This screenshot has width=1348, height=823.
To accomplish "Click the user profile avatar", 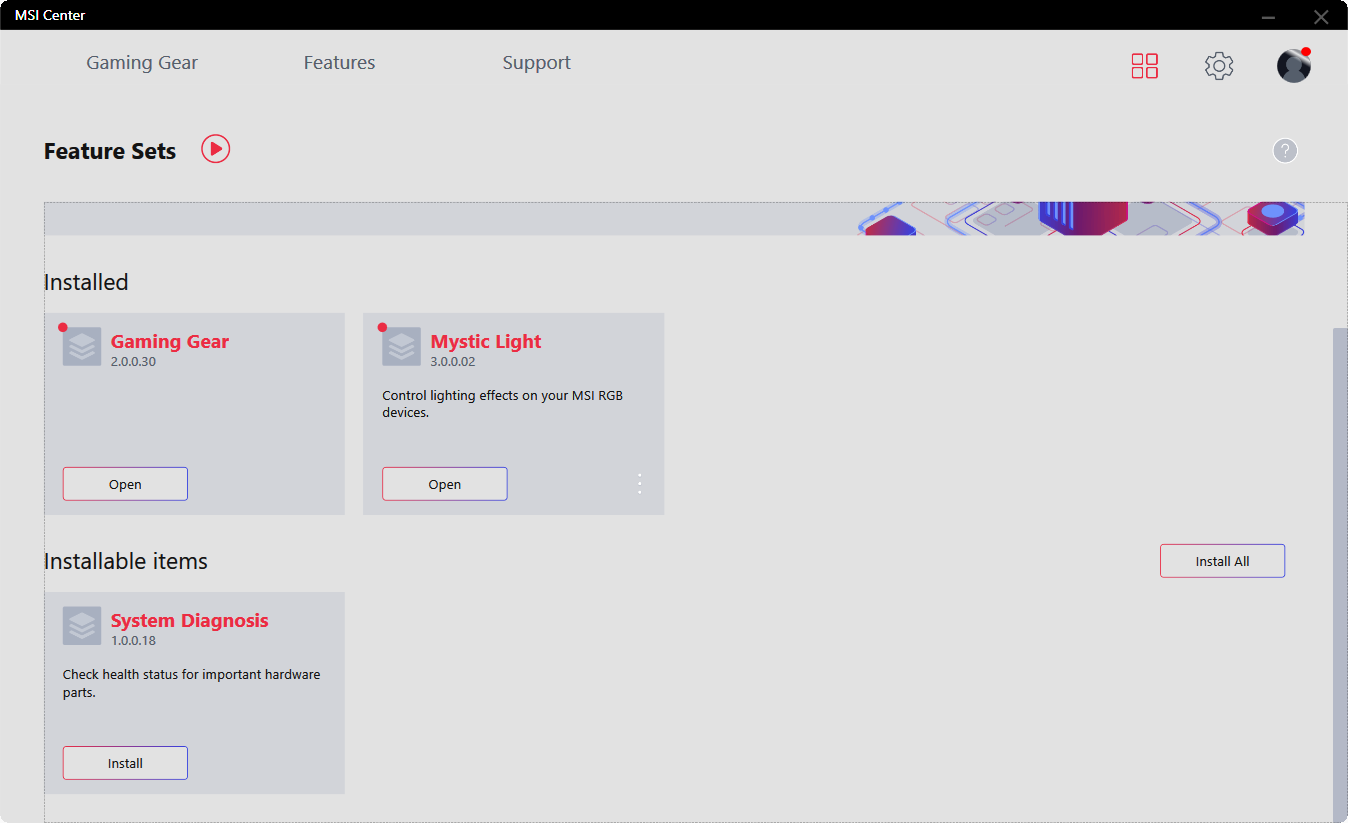I will (1294, 65).
